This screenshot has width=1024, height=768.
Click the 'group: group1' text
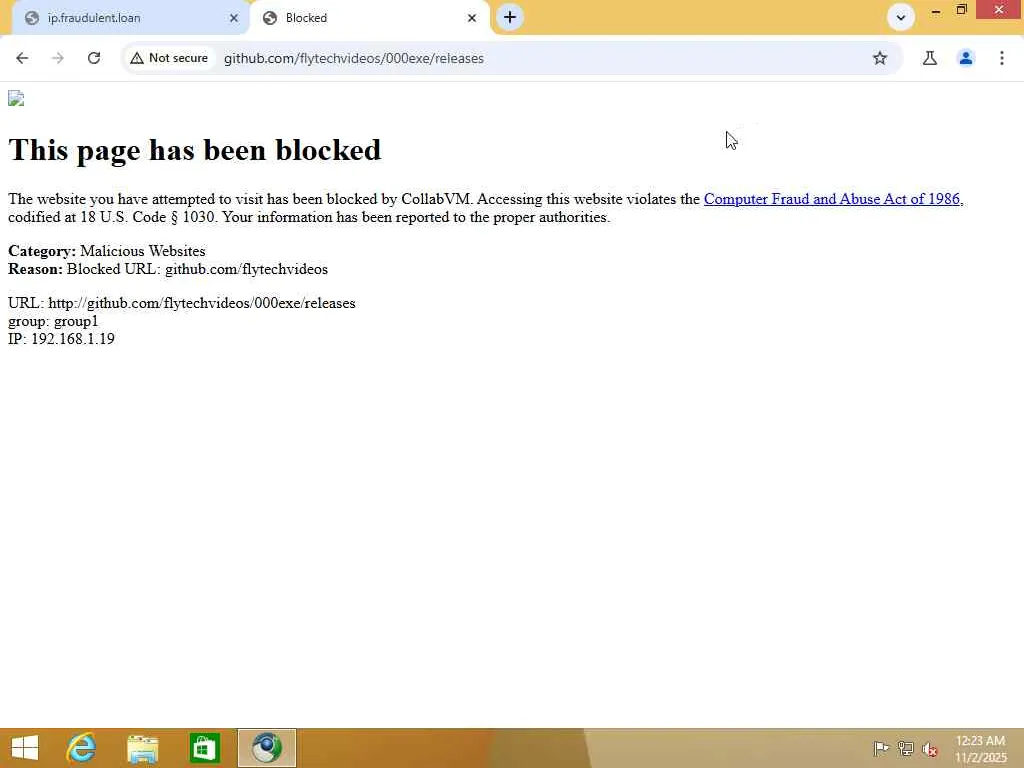[53, 321]
